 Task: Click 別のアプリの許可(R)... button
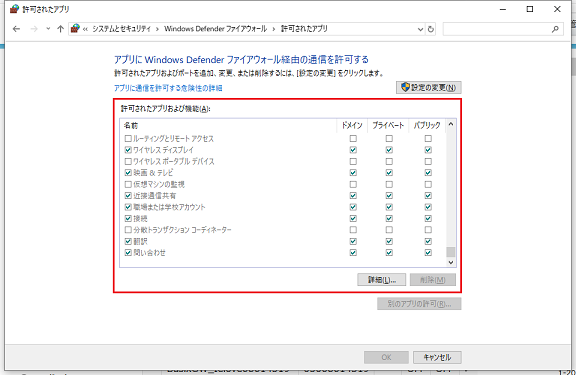(419, 304)
